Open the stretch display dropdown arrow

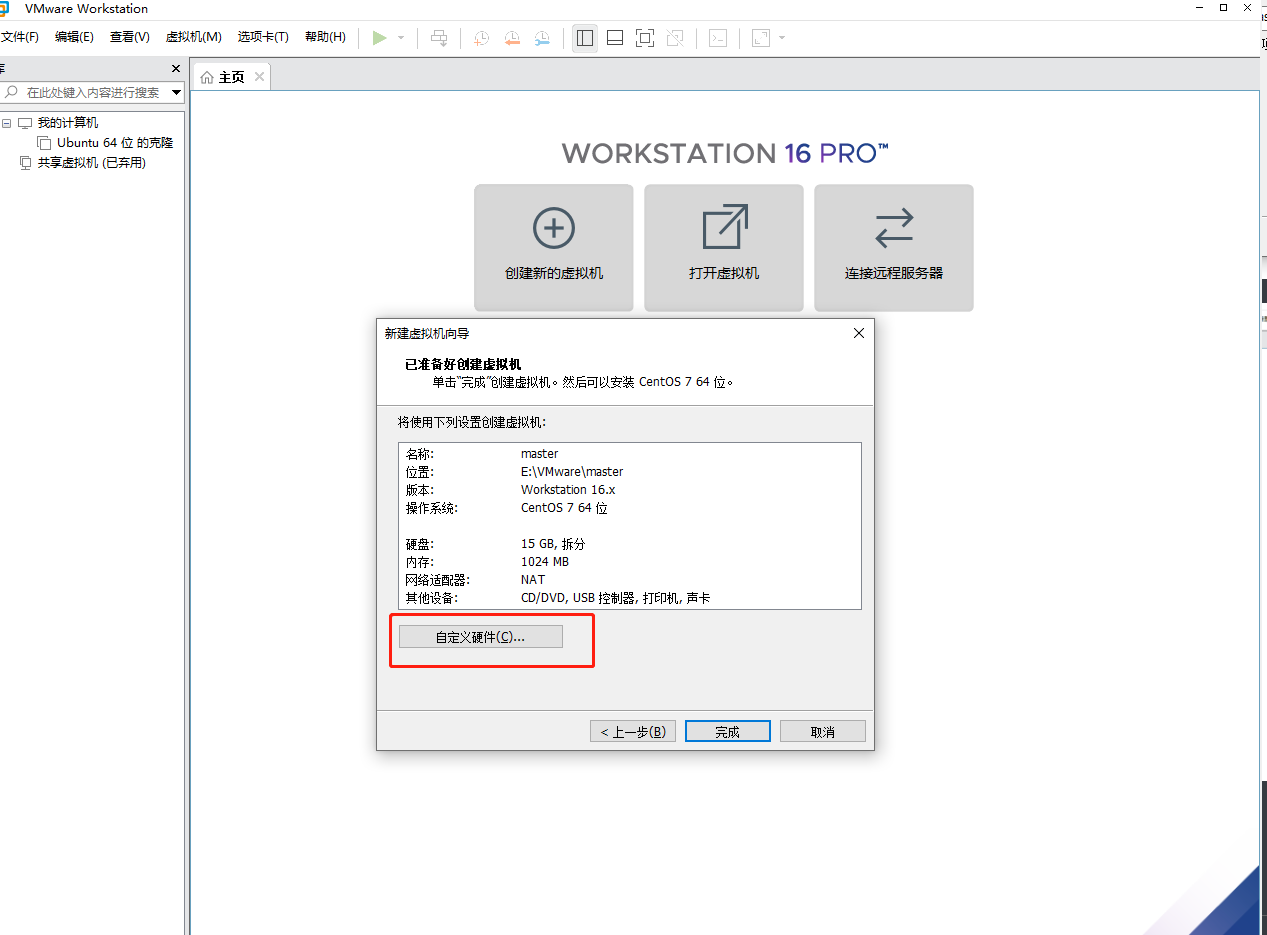coord(782,38)
